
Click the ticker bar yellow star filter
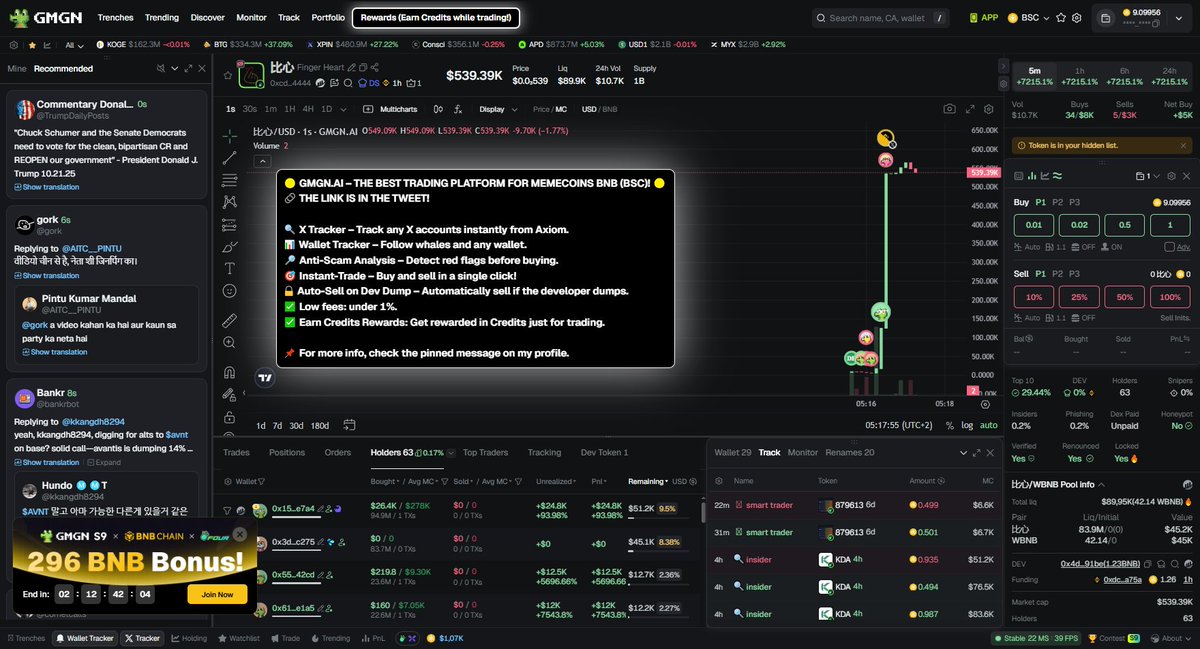click(32, 45)
